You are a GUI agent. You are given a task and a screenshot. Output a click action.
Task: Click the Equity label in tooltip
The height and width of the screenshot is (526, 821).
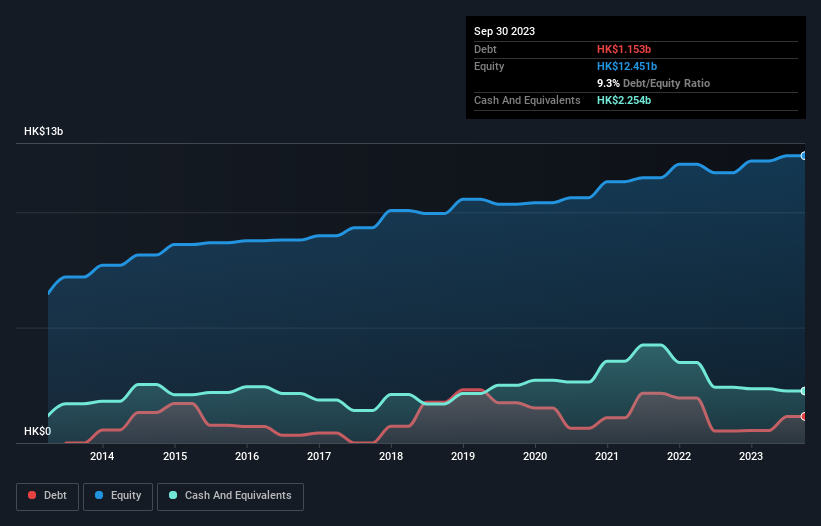click(x=489, y=66)
